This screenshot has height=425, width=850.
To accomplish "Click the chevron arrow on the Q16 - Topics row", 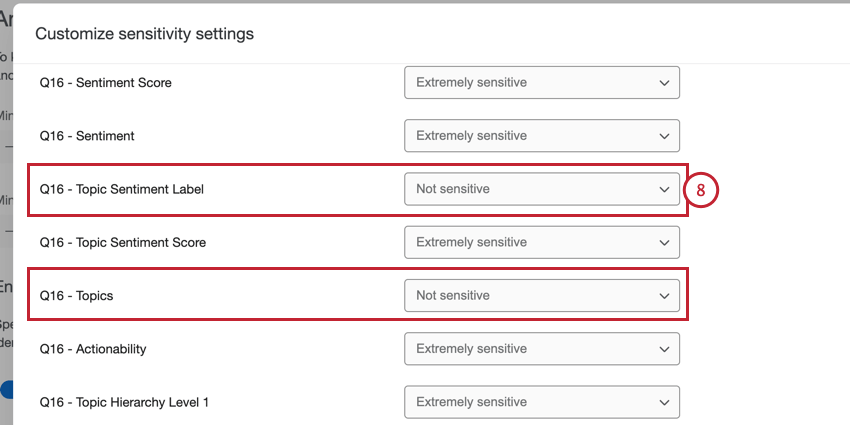I will tap(664, 296).
